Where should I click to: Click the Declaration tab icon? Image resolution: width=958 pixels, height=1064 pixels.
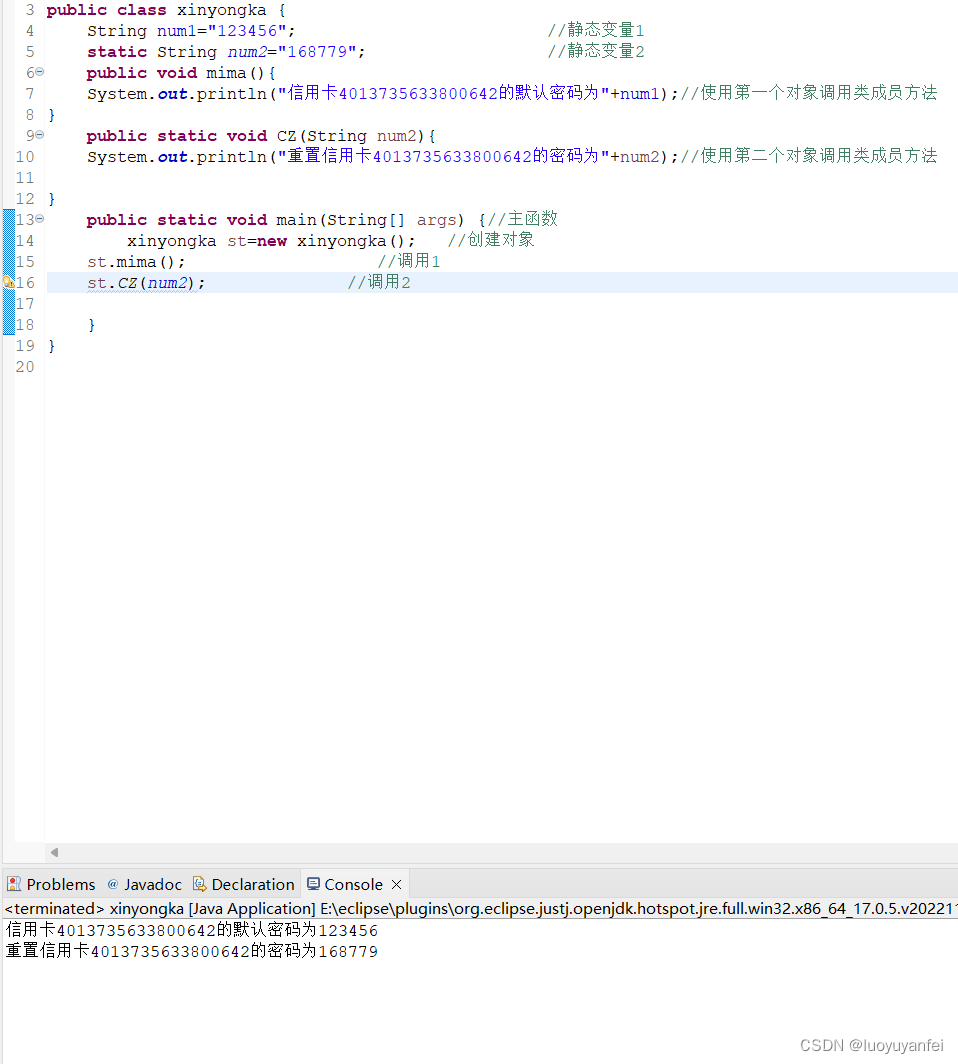tap(199, 884)
